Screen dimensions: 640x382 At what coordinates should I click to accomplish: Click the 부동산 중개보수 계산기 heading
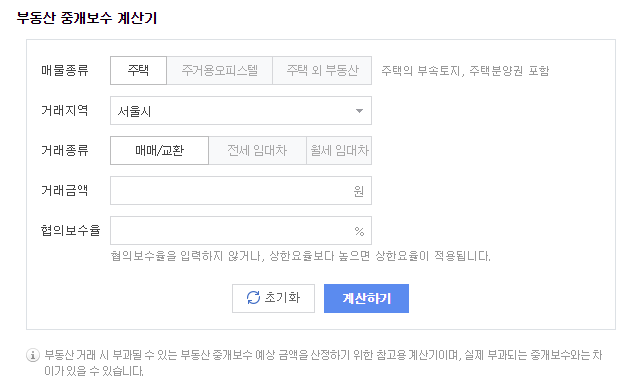(x=87, y=18)
